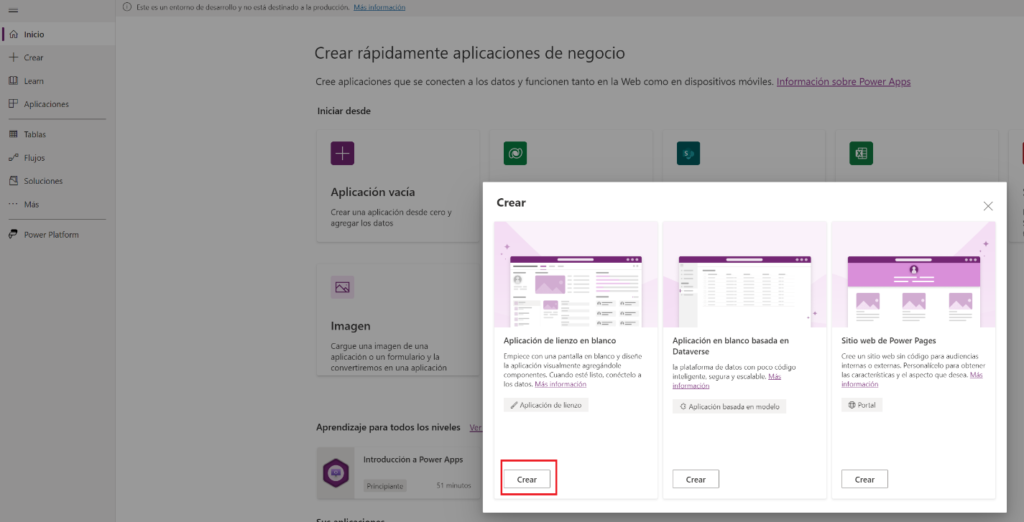Screen dimensions: 1024x522
Task: Click the Learn book icon
Action: [x=13, y=81]
